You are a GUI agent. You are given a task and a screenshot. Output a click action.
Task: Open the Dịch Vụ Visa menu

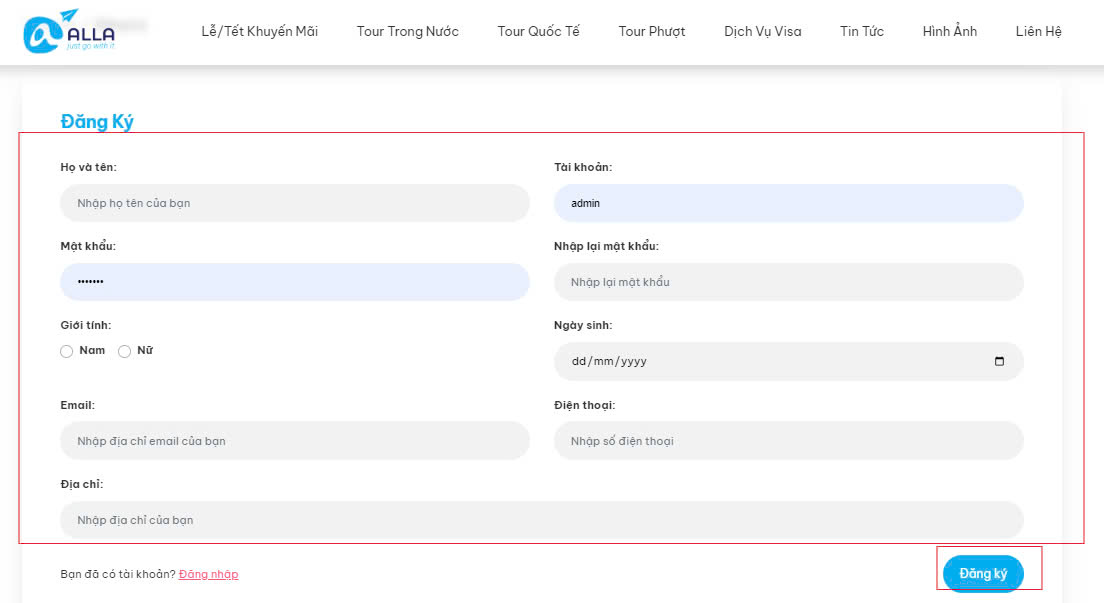coord(763,32)
